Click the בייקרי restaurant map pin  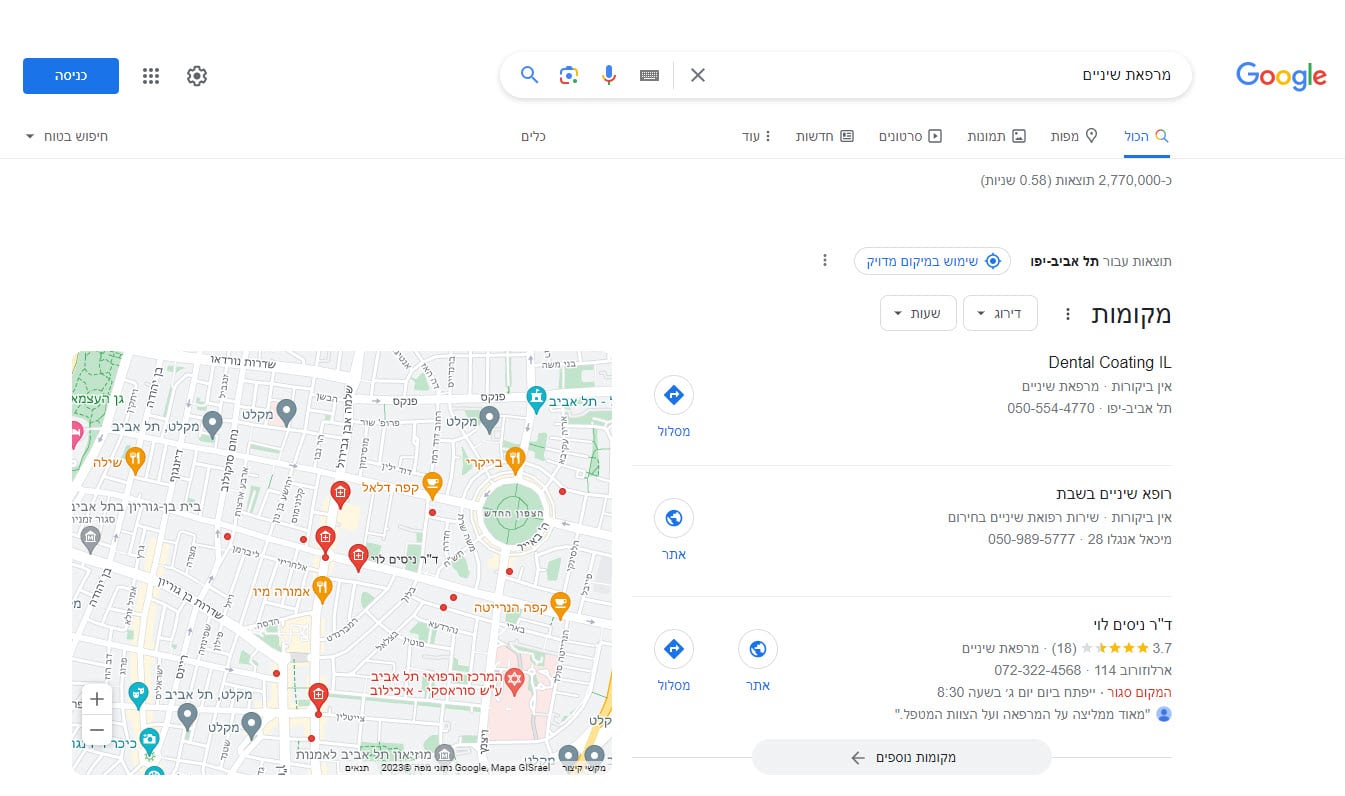515,459
